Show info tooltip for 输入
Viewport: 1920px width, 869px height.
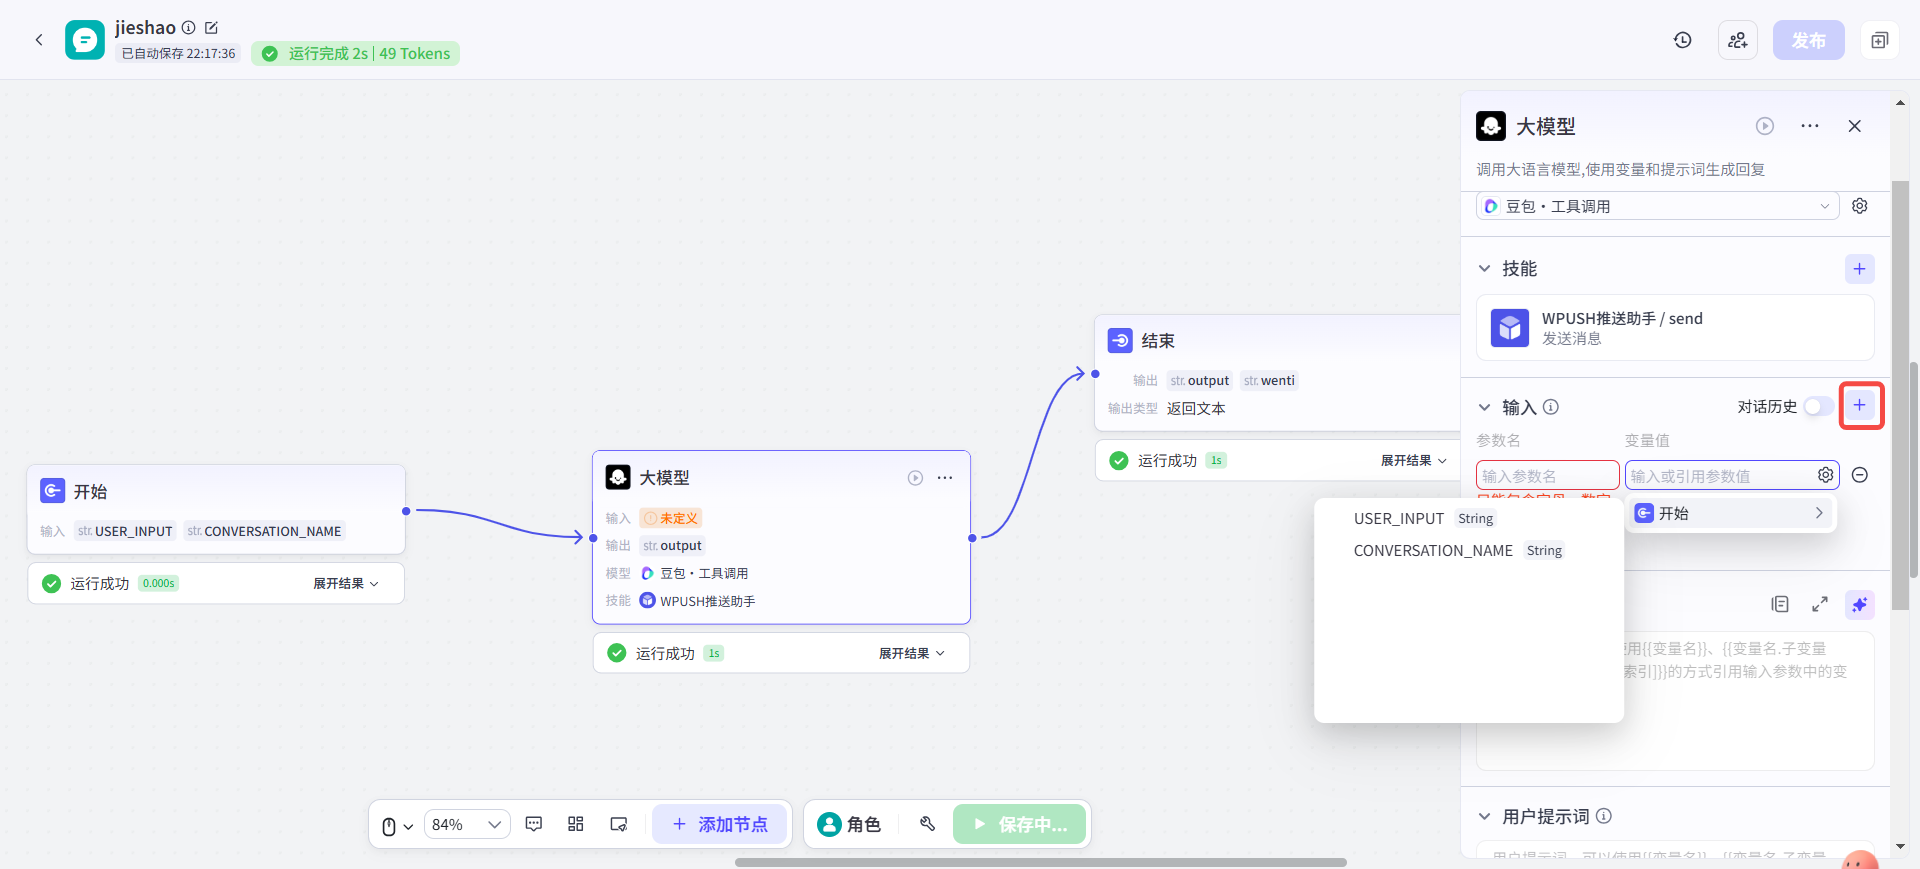[x=1551, y=407]
